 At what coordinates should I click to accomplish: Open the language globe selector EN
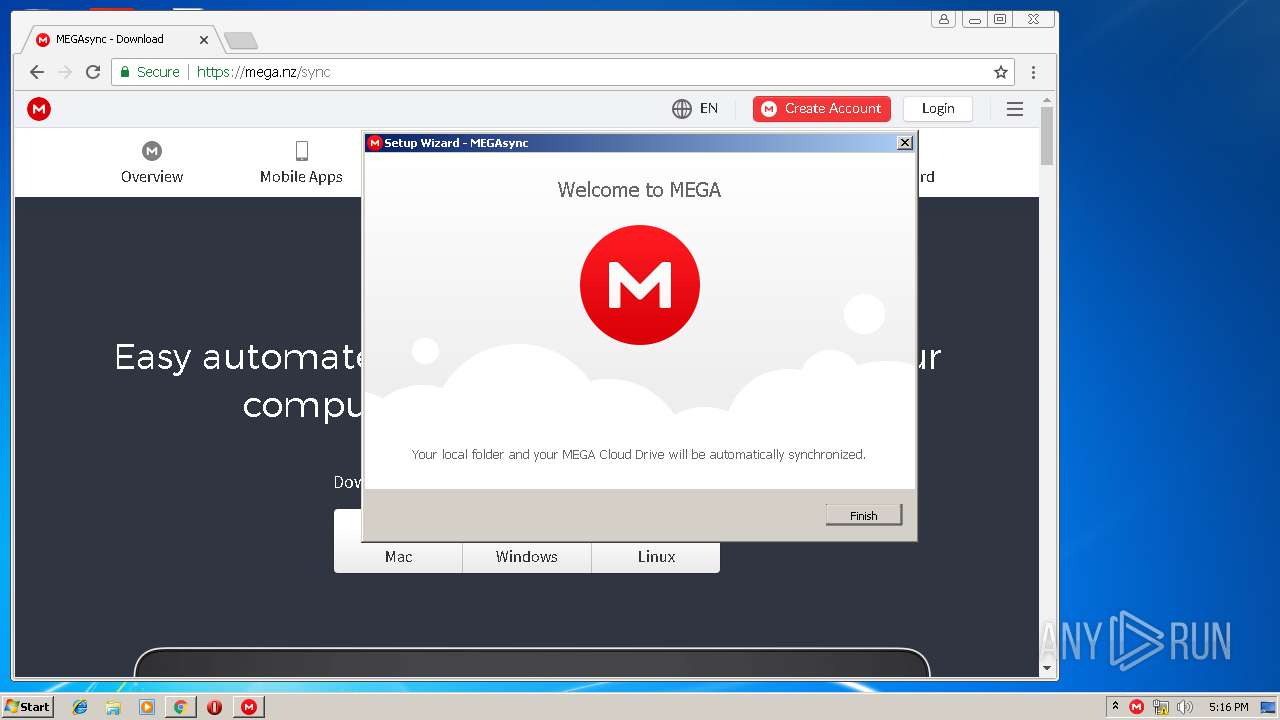point(695,108)
